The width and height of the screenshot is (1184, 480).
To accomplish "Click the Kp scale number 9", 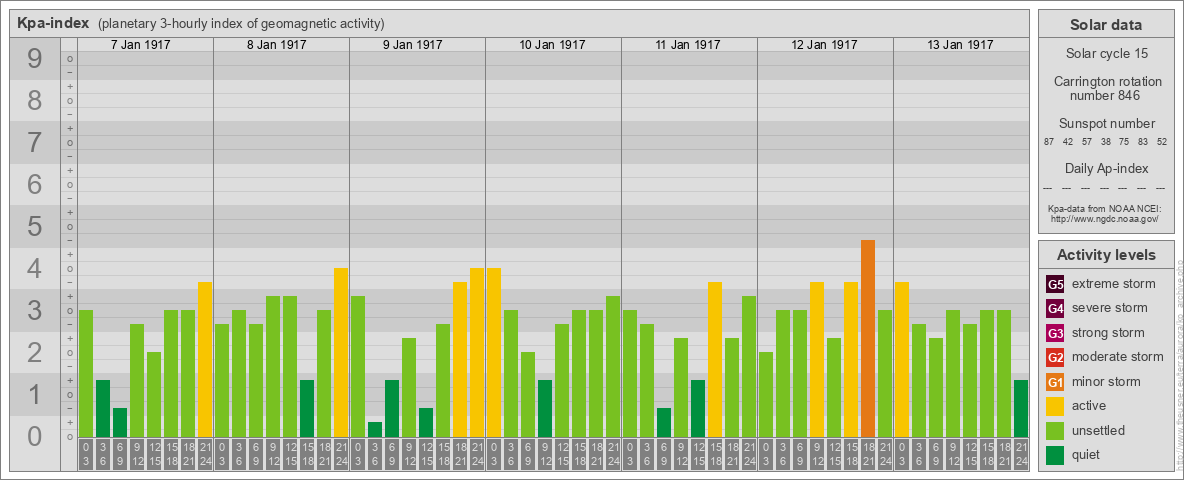I will pyautogui.click(x=34, y=59).
